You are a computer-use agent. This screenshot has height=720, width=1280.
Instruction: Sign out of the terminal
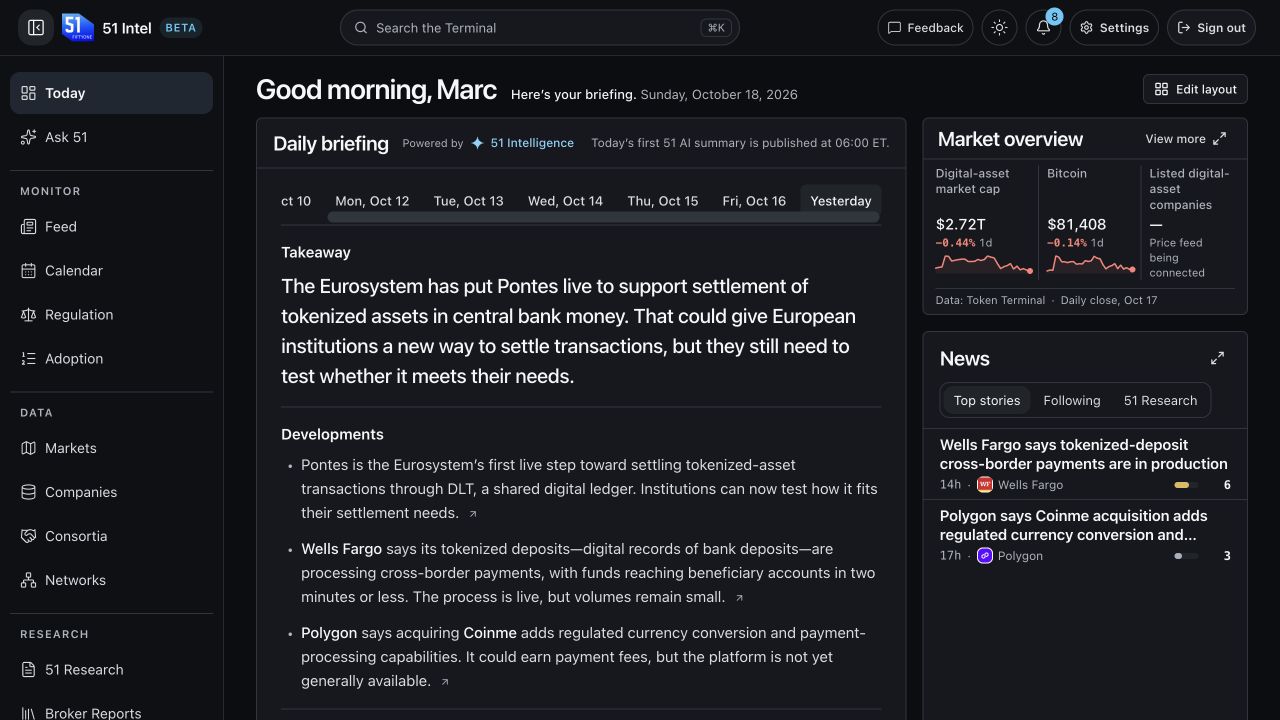pos(1211,28)
